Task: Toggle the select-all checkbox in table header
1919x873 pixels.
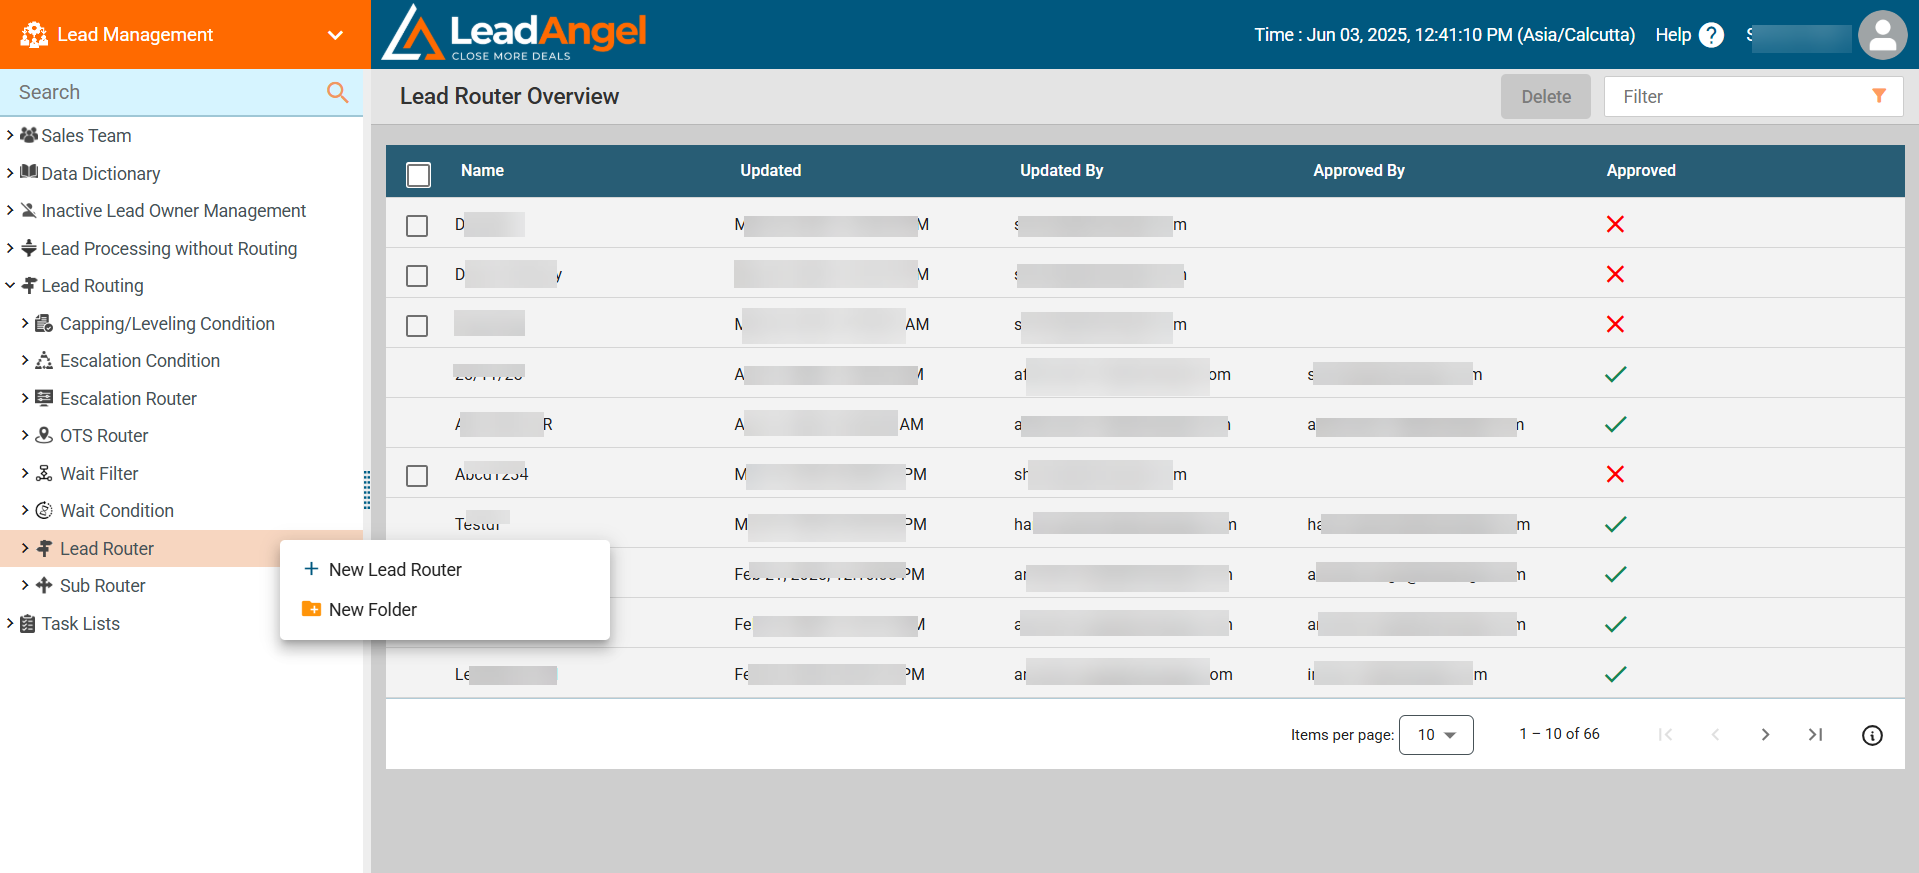Action: click(418, 175)
